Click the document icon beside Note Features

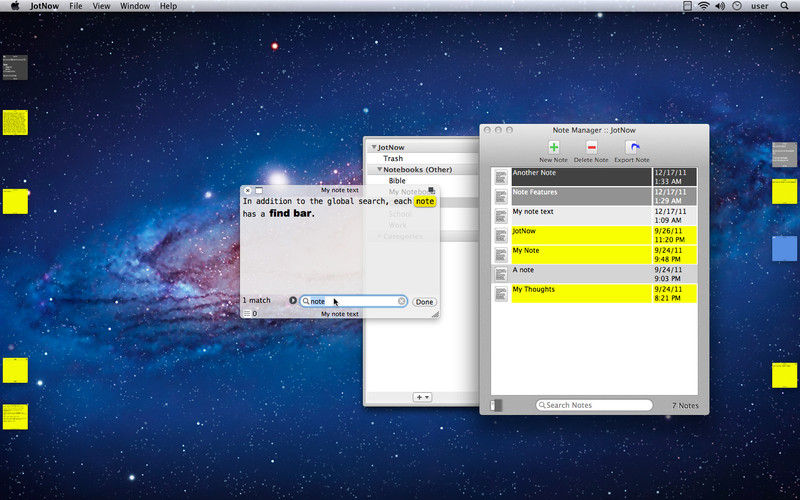(x=502, y=196)
